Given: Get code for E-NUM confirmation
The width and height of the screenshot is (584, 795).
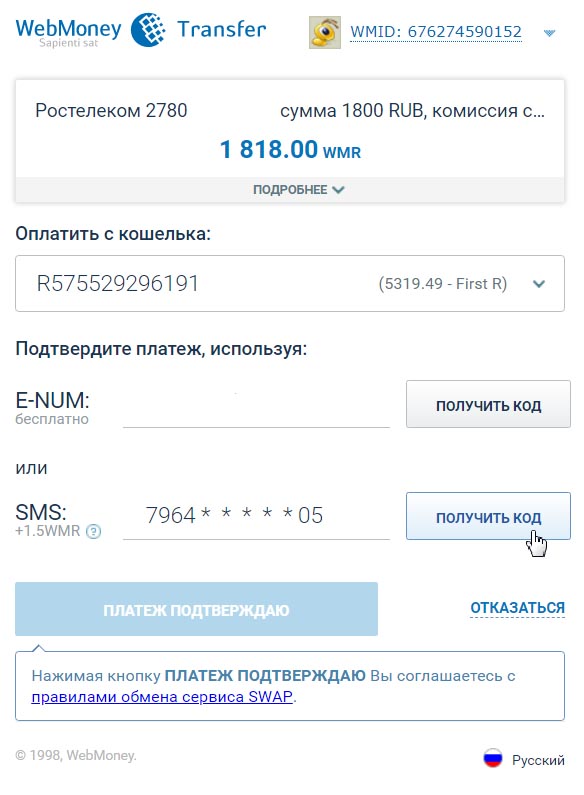Looking at the screenshot, I should tap(488, 404).
